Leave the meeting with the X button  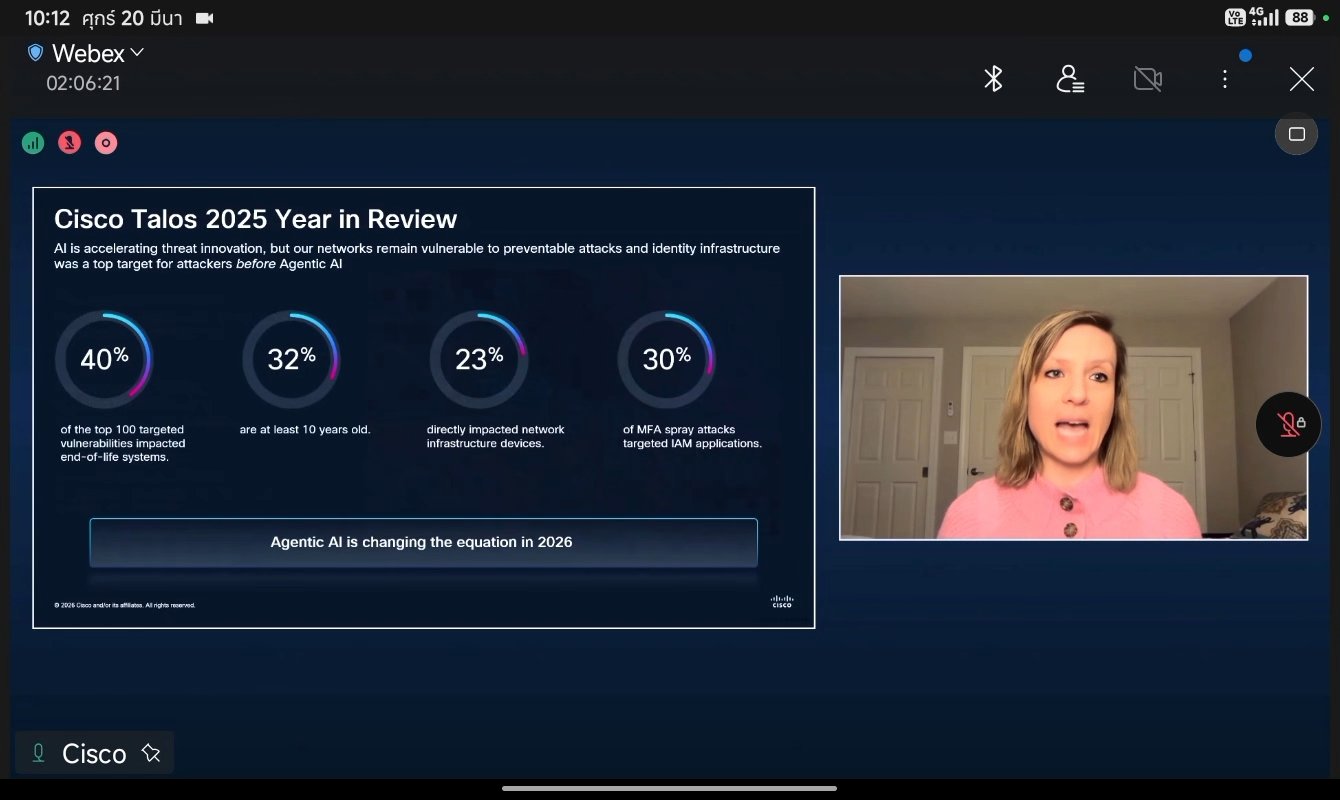[1301, 79]
